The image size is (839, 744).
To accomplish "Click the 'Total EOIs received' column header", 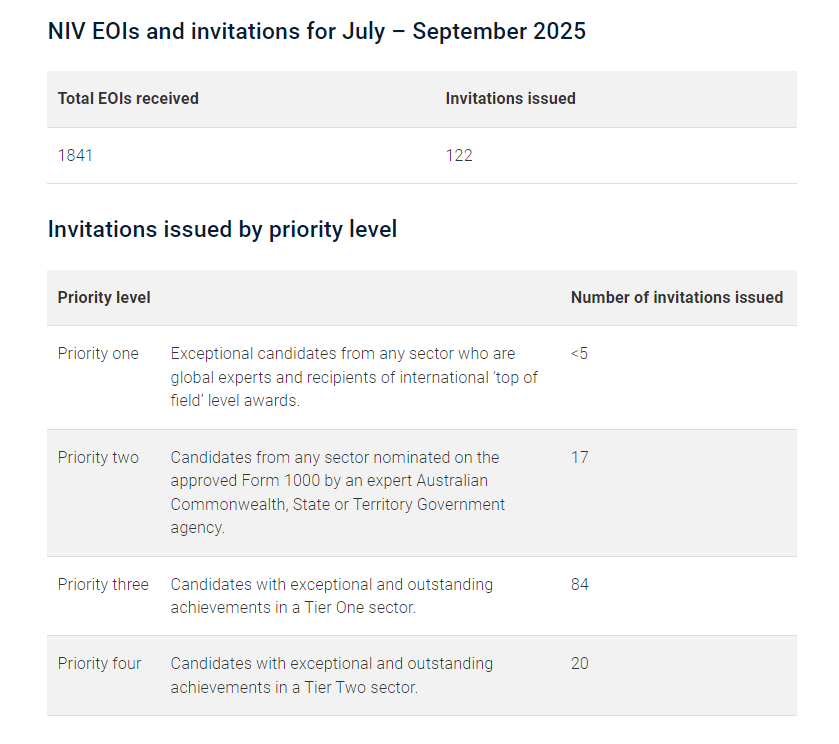I will tap(128, 98).
